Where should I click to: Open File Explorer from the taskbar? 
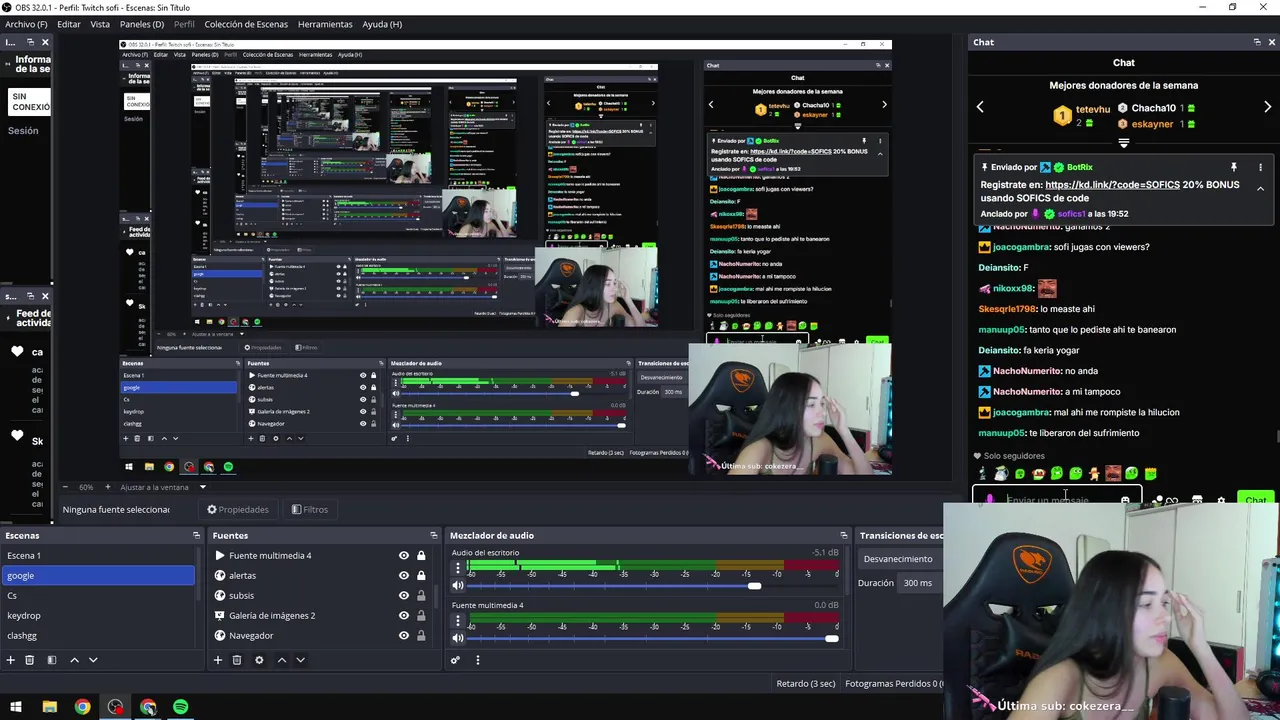(49, 707)
